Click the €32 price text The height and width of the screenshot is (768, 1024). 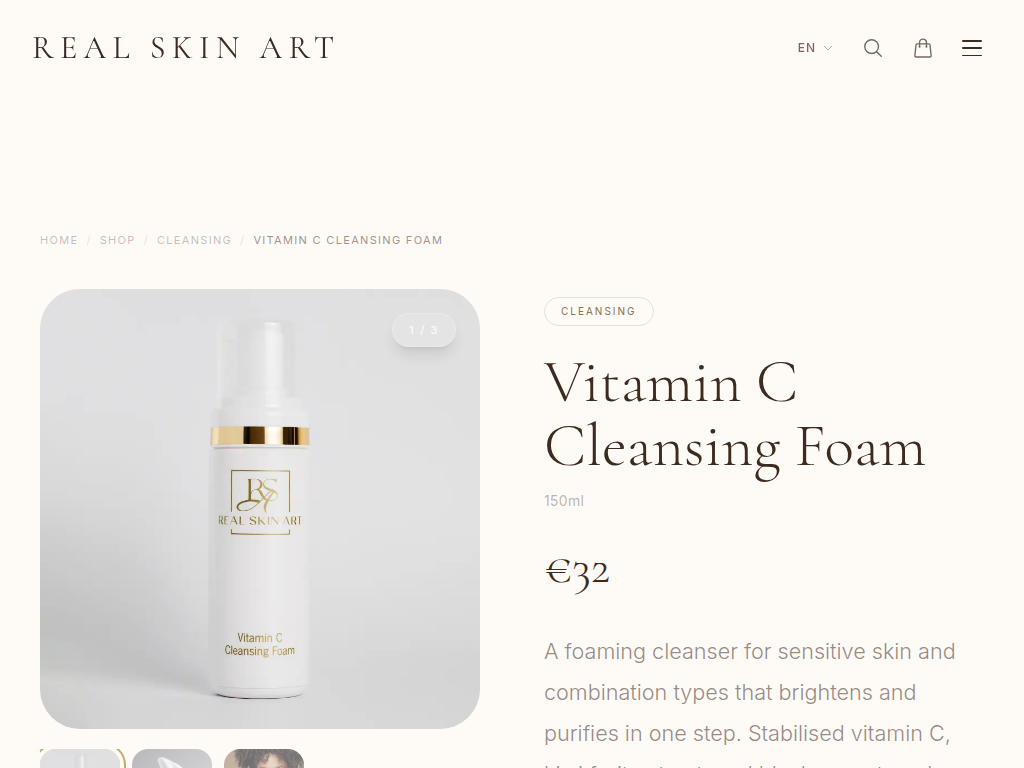[x=577, y=573]
